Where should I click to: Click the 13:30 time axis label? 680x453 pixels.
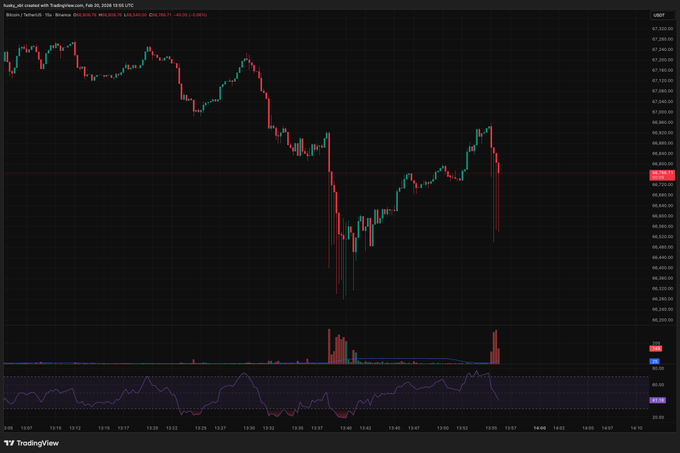pos(249,428)
